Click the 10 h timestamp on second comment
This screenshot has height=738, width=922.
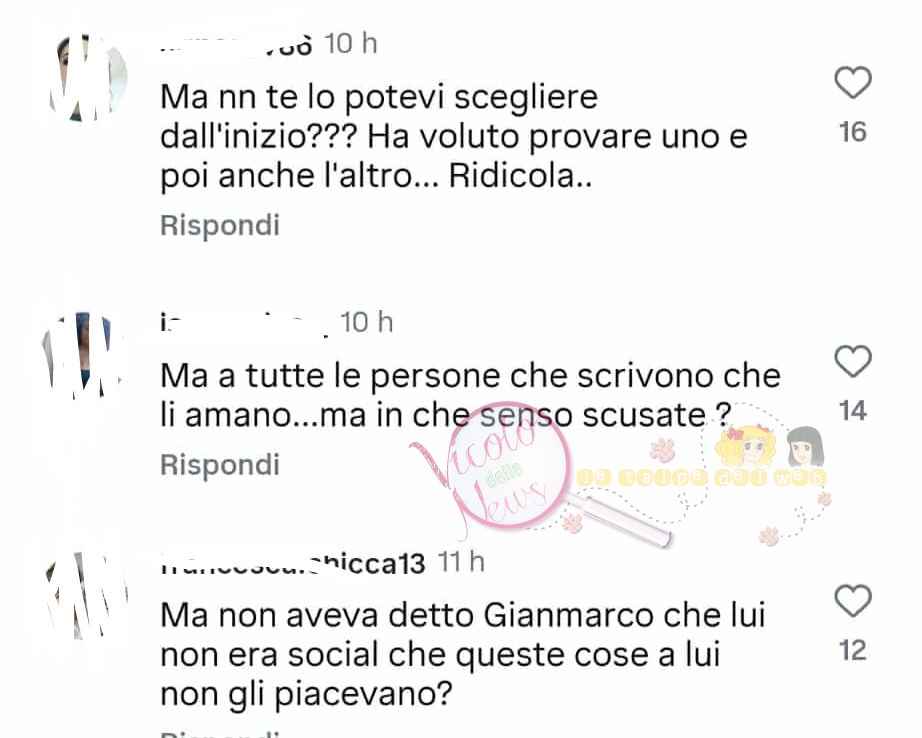point(366,323)
